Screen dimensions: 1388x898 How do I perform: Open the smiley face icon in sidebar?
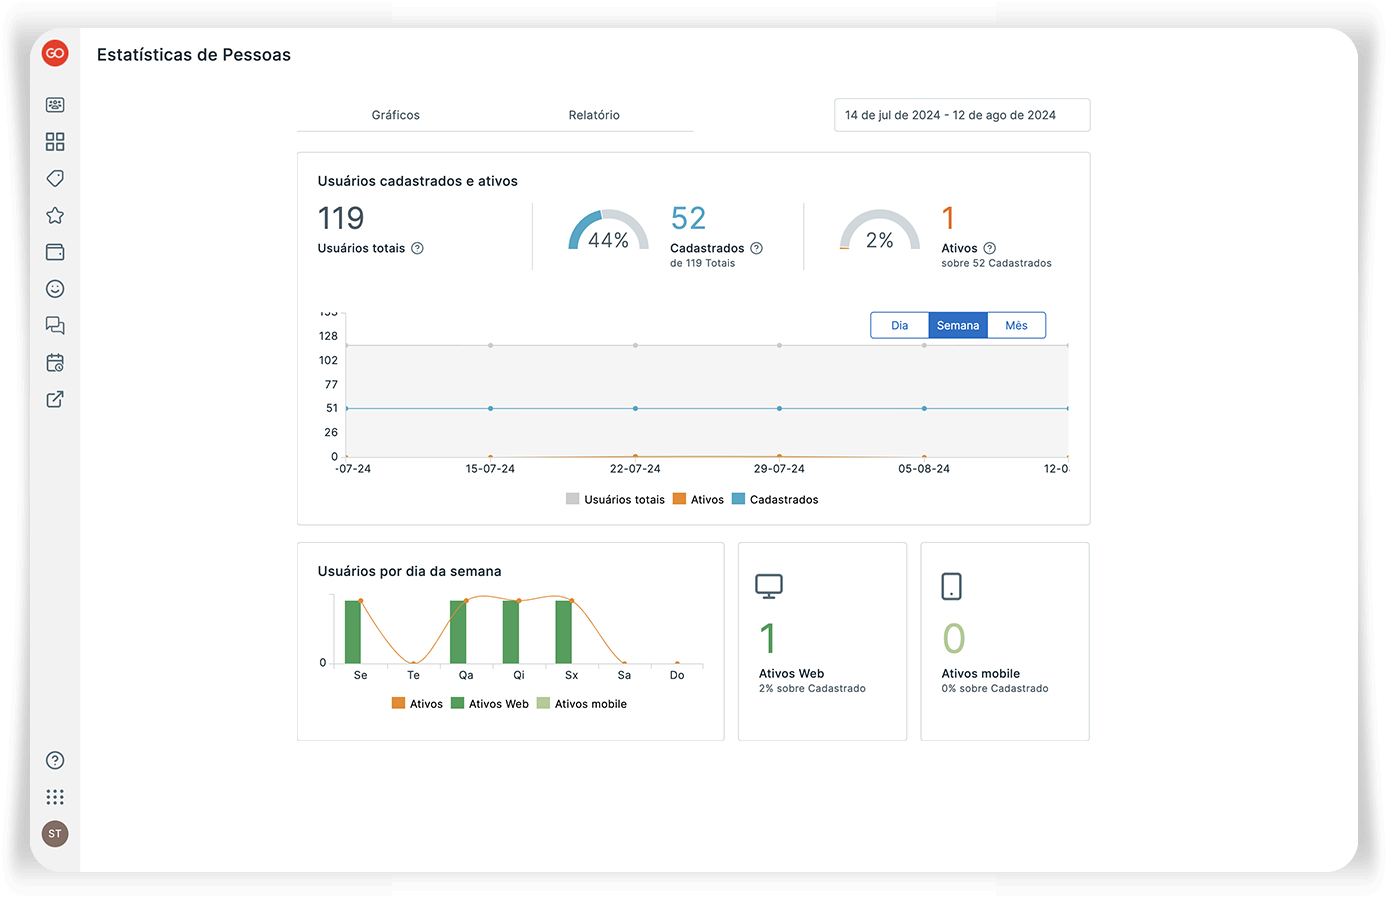(x=55, y=289)
